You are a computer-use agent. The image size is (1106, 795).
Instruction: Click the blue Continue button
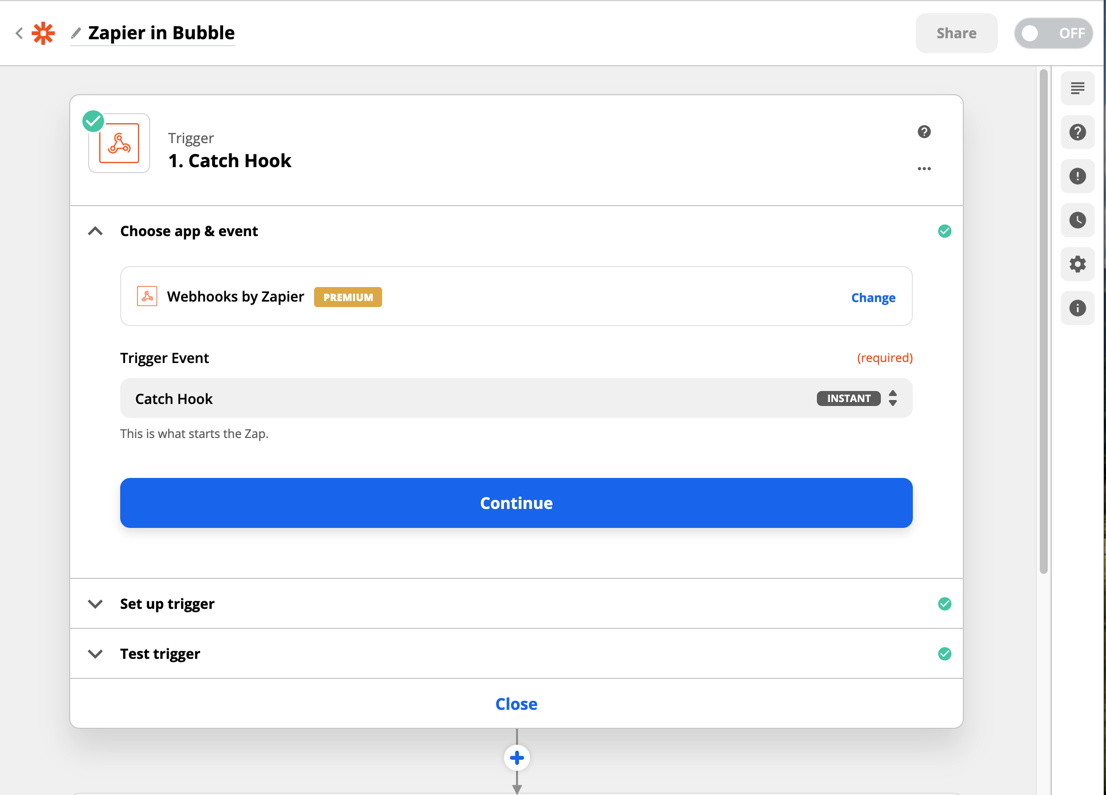coord(516,503)
